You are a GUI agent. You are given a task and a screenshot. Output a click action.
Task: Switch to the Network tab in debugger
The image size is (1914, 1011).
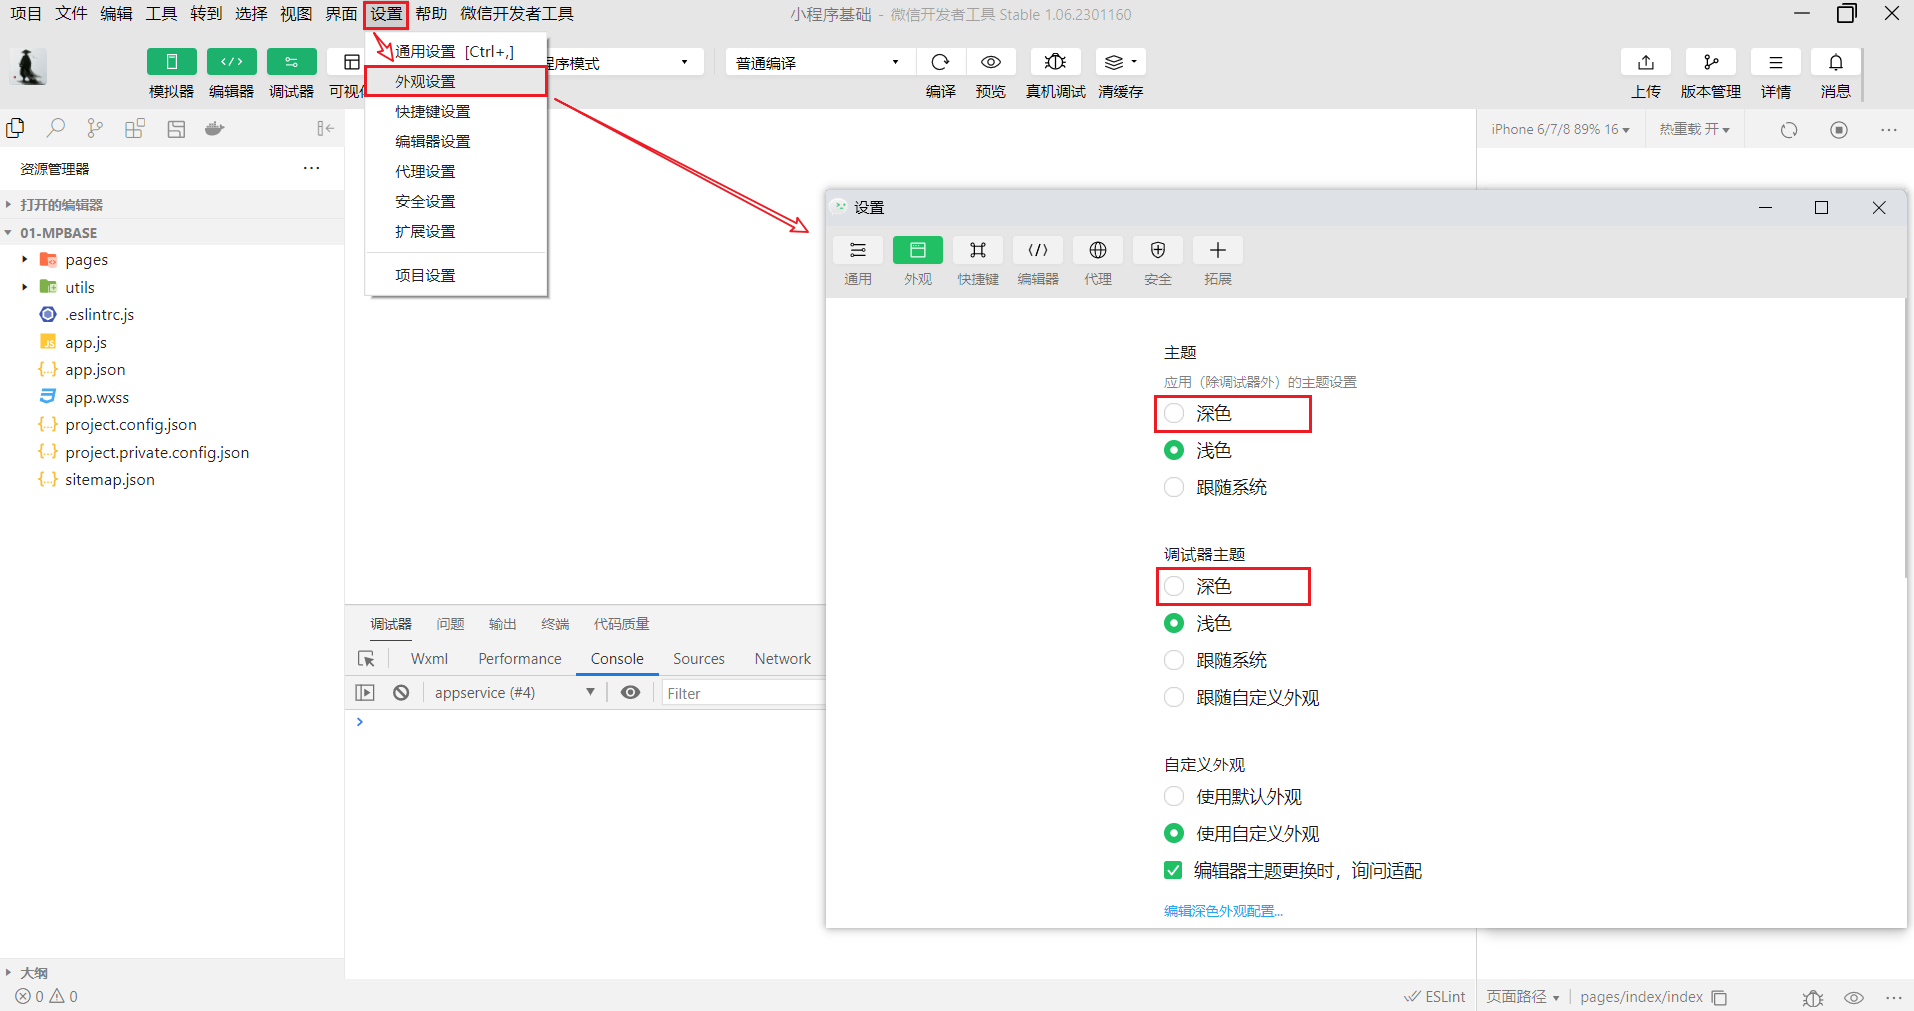point(782,659)
